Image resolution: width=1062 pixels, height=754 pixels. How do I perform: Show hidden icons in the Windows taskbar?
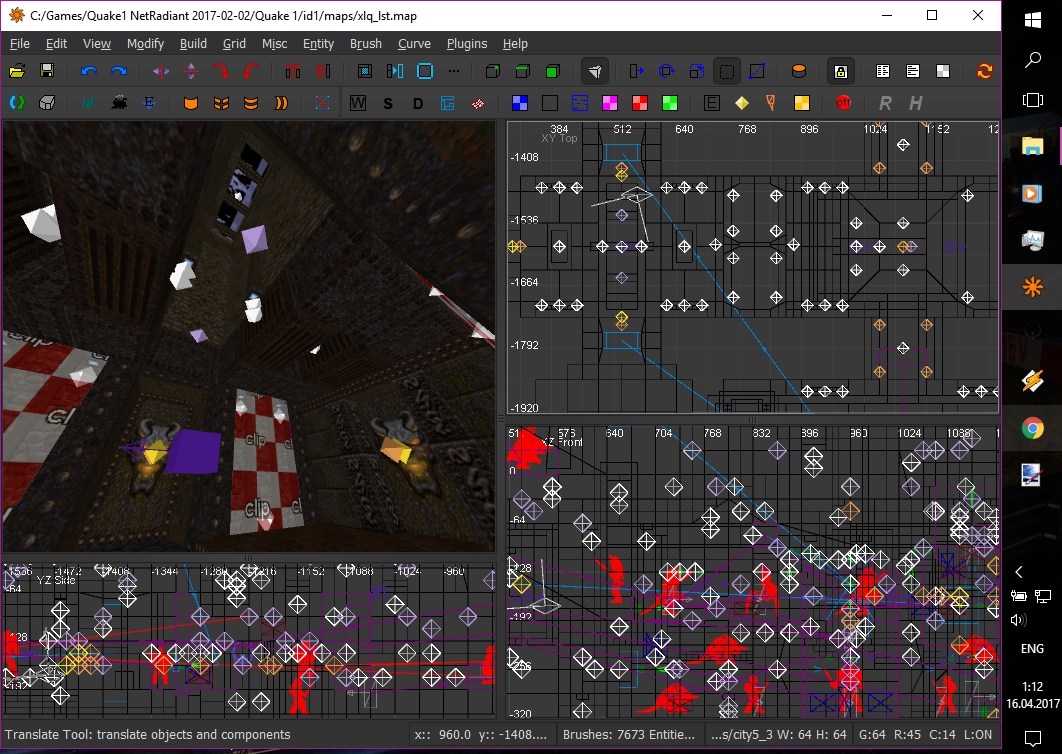1019,572
